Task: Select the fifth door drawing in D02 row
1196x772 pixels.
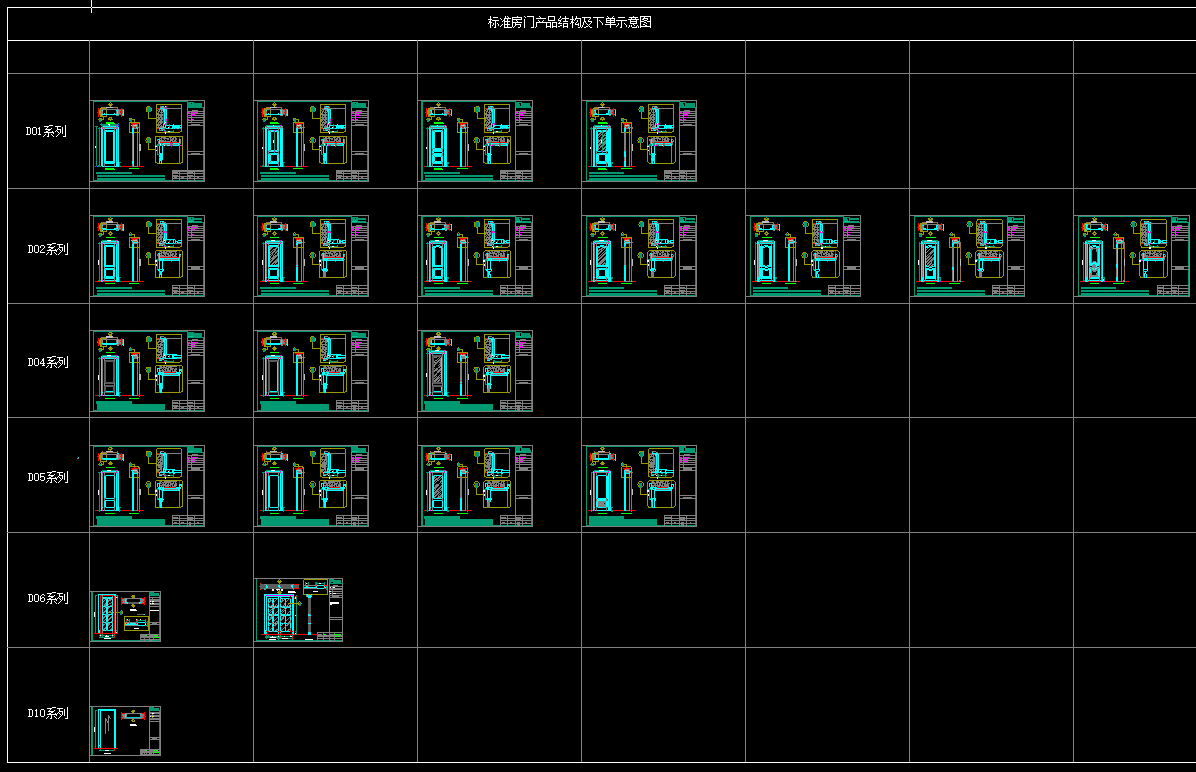Action: coord(804,256)
